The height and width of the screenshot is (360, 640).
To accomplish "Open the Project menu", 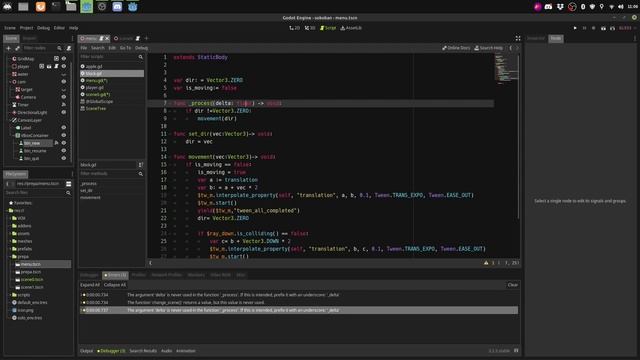I will click(27, 28).
